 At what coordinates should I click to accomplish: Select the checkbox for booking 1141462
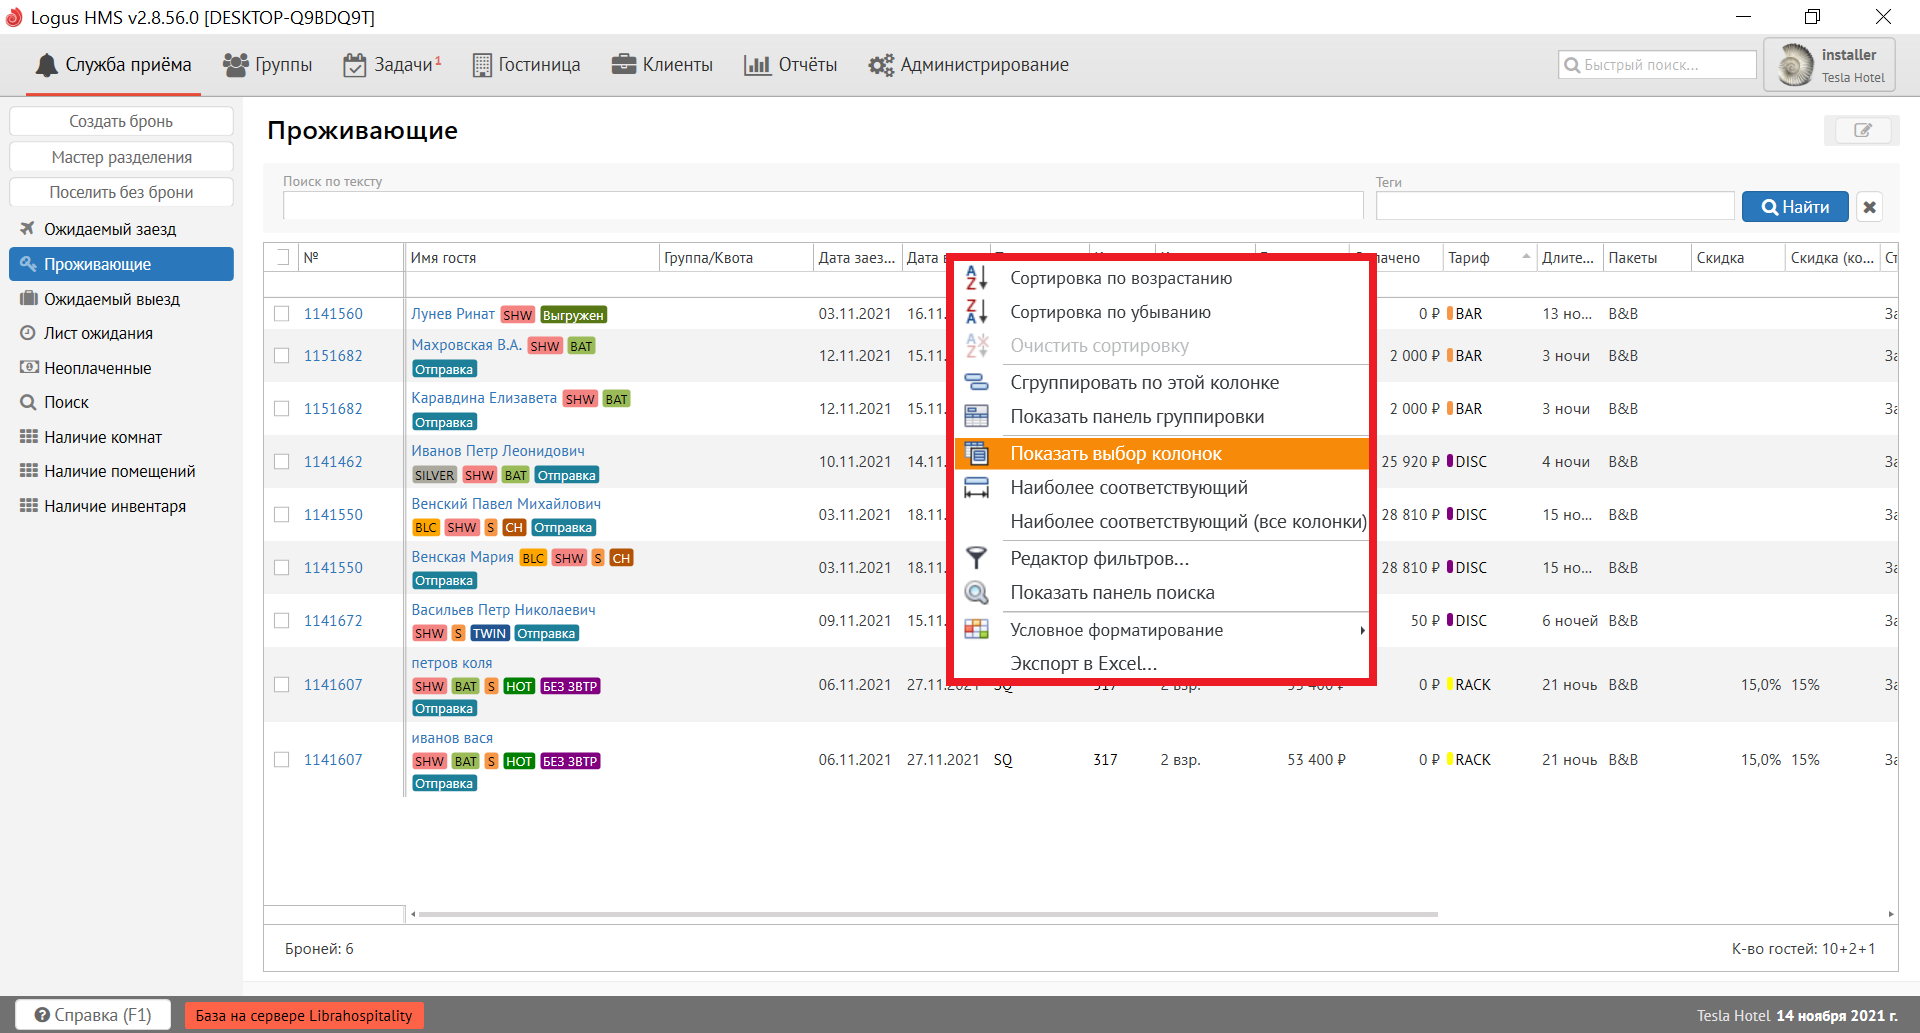tap(282, 462)
